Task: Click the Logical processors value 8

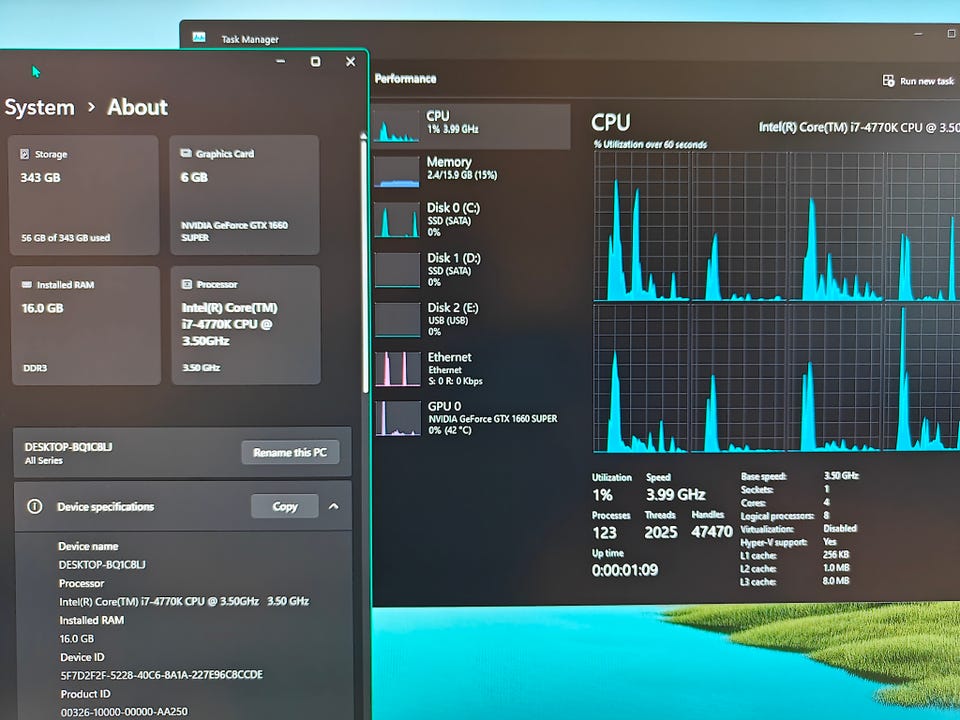Action: point(826,515)
